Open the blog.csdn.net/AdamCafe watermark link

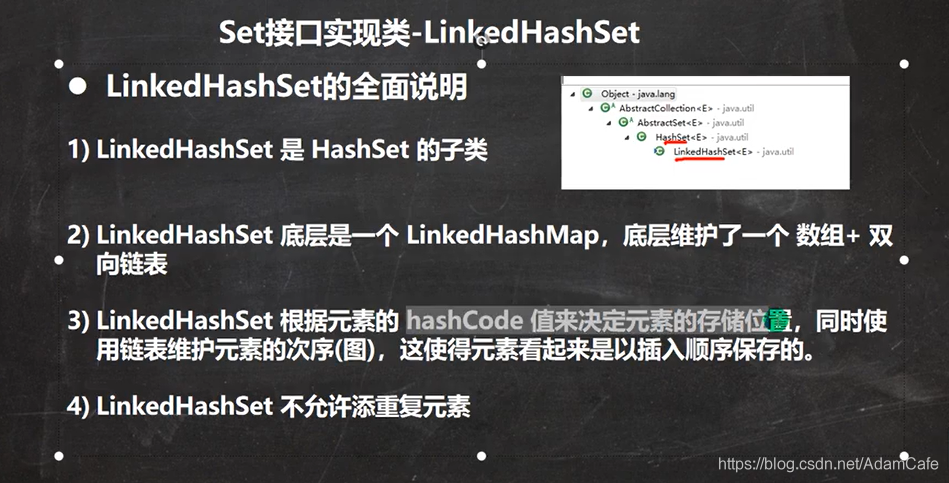click(x=828, y=464)
